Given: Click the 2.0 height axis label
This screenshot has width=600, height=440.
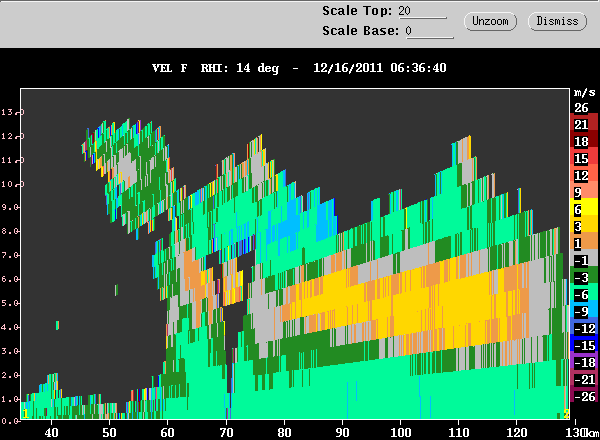Looking at the screenshot, I should point(11,375).
